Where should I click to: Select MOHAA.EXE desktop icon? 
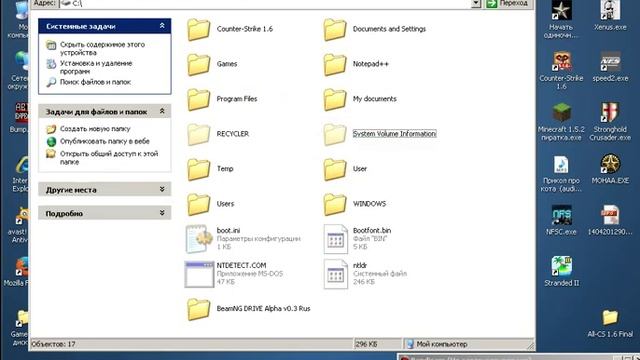[x=610, y=164]
